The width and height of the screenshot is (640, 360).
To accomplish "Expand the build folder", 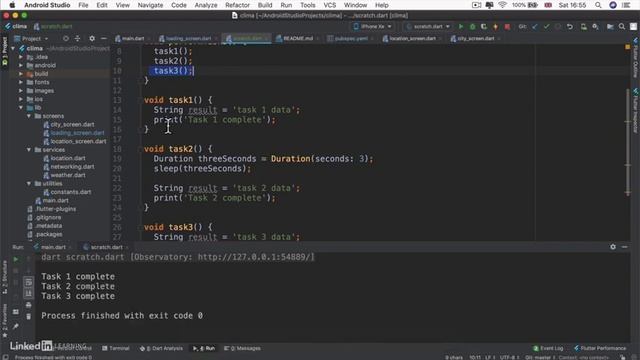I will [21, 74].
